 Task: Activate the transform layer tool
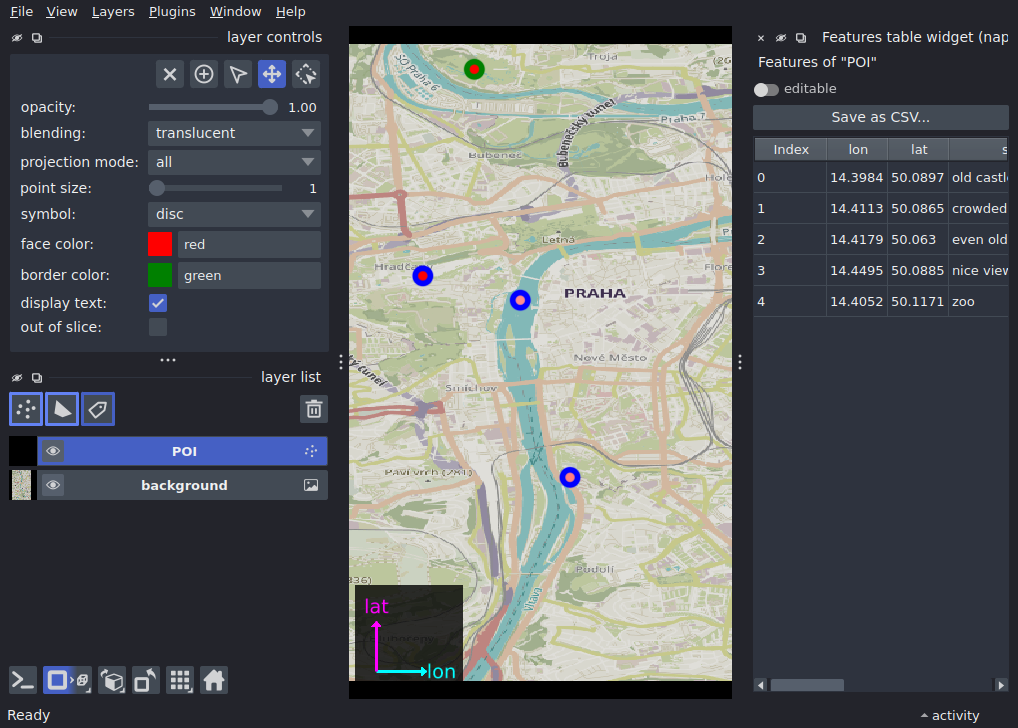coord(306,75)
